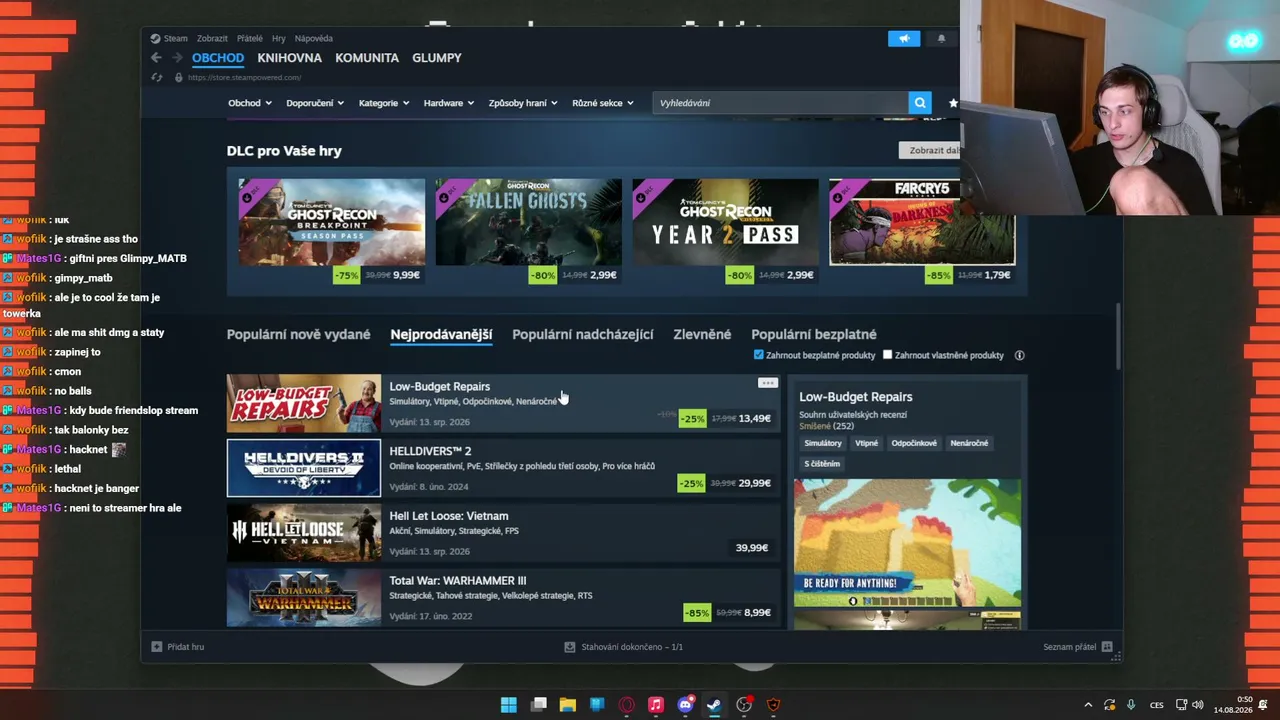This screenshot has width=1280, height=720.
Task: Click the Zobrazit další button
Action: tap(929, 150)
